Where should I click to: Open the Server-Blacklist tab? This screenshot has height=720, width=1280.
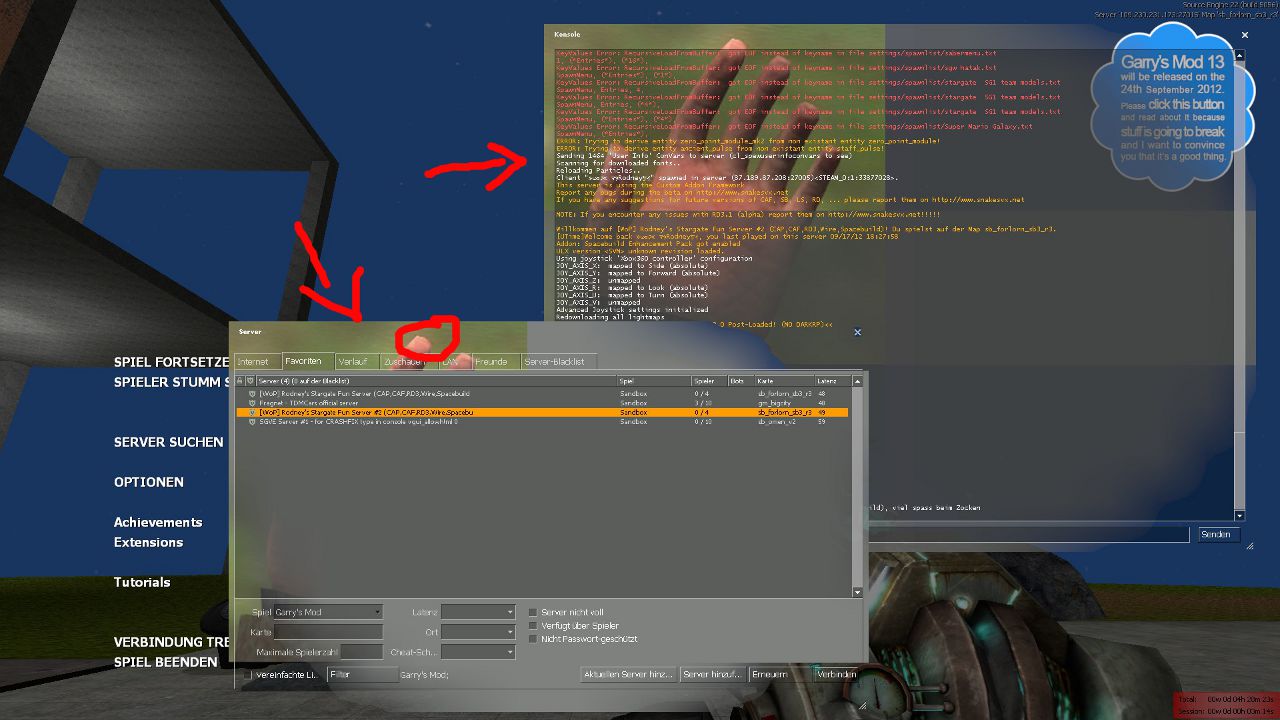(555, 361)
